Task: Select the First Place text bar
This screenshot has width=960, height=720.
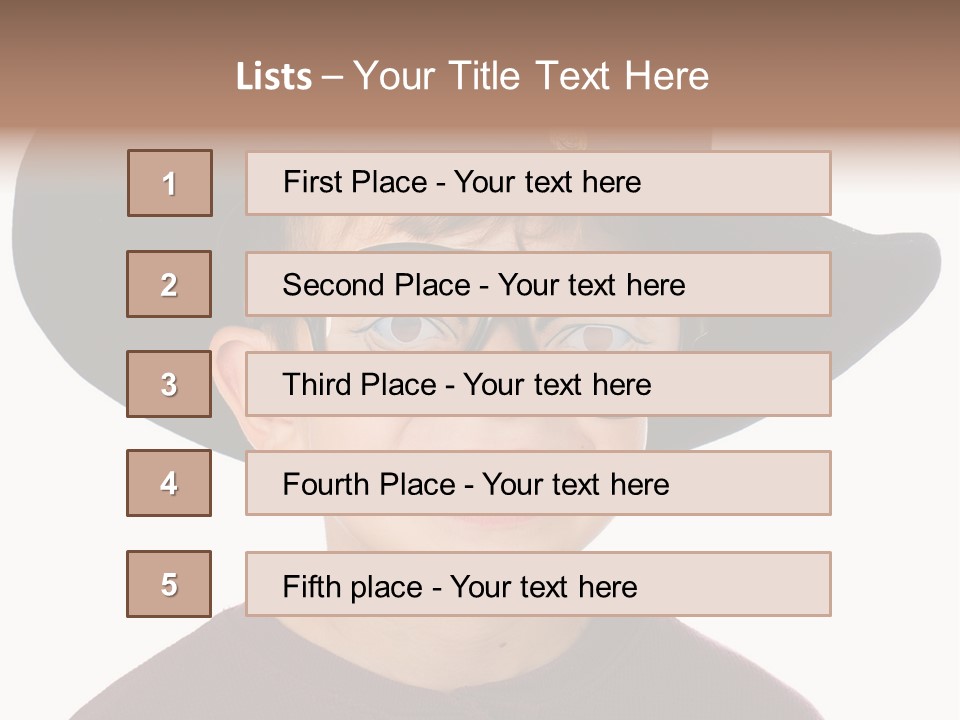Action: pyautogui.click(x=538, y=183)
